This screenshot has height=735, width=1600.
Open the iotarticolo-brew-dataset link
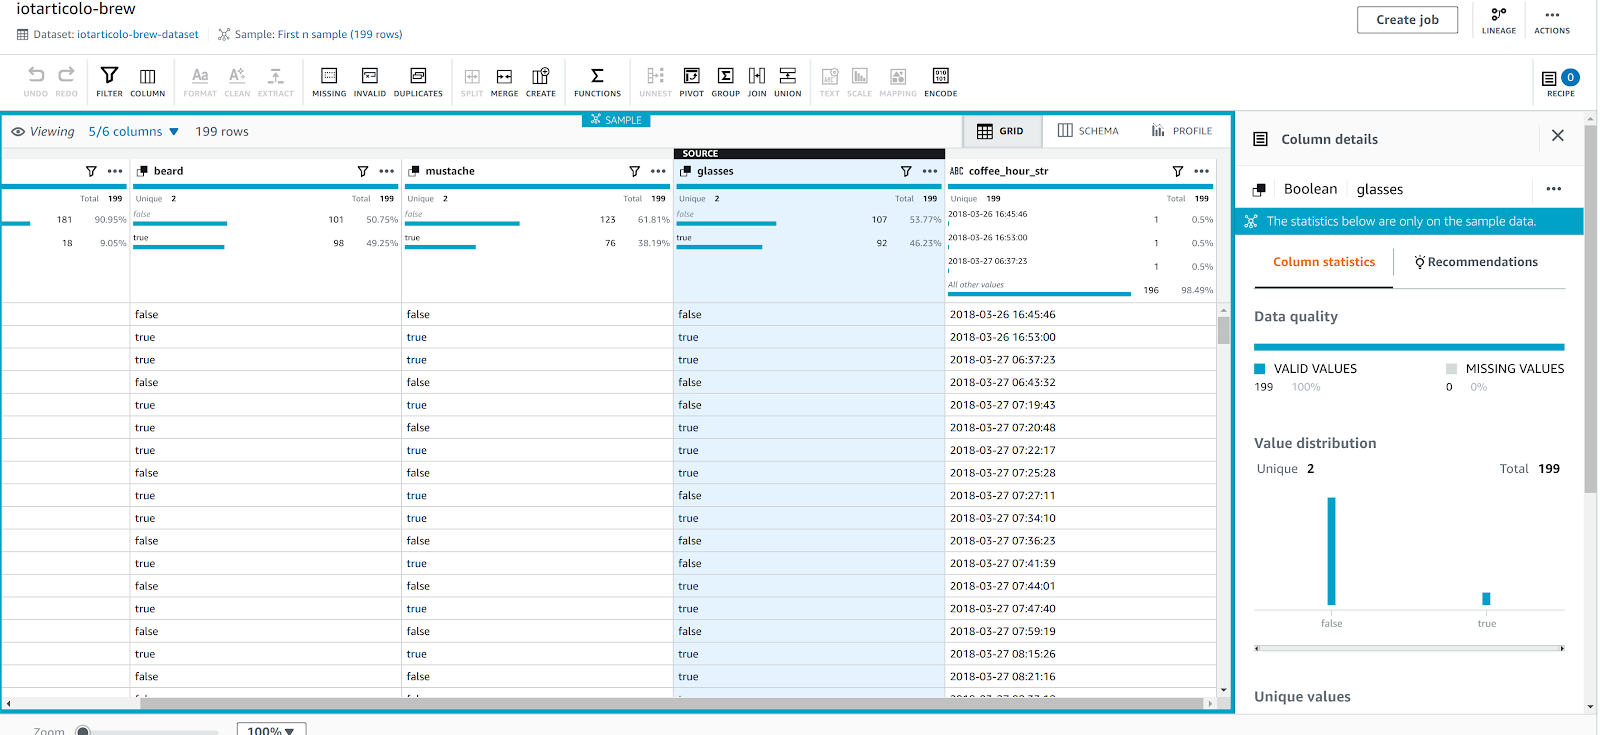click(138, 34)
